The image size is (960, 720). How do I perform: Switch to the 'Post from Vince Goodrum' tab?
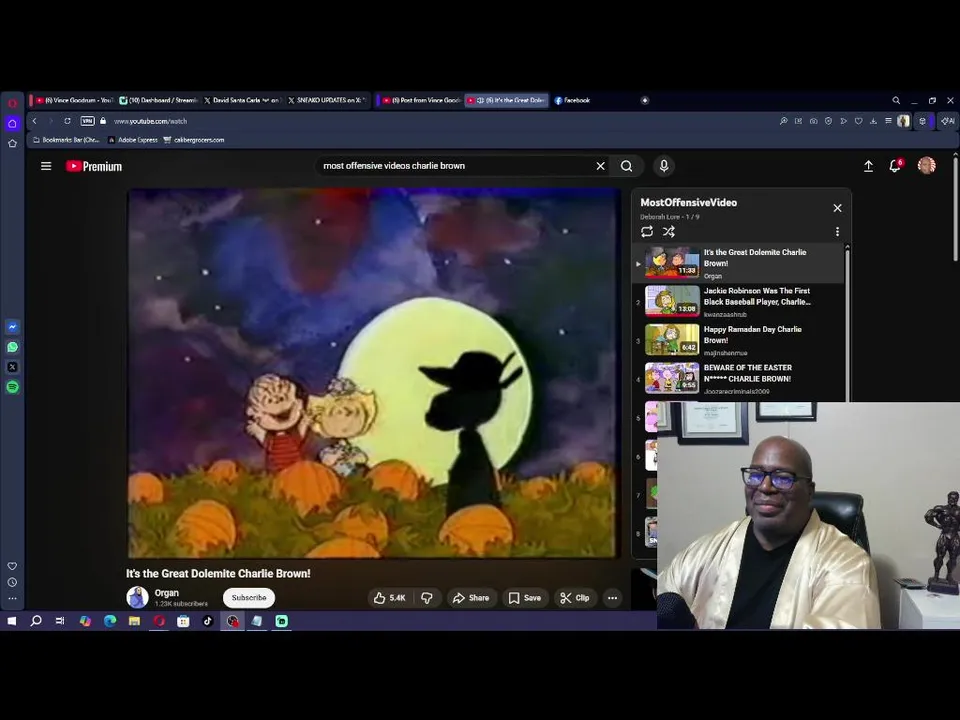pyautogui.click(x=422, y=100)
